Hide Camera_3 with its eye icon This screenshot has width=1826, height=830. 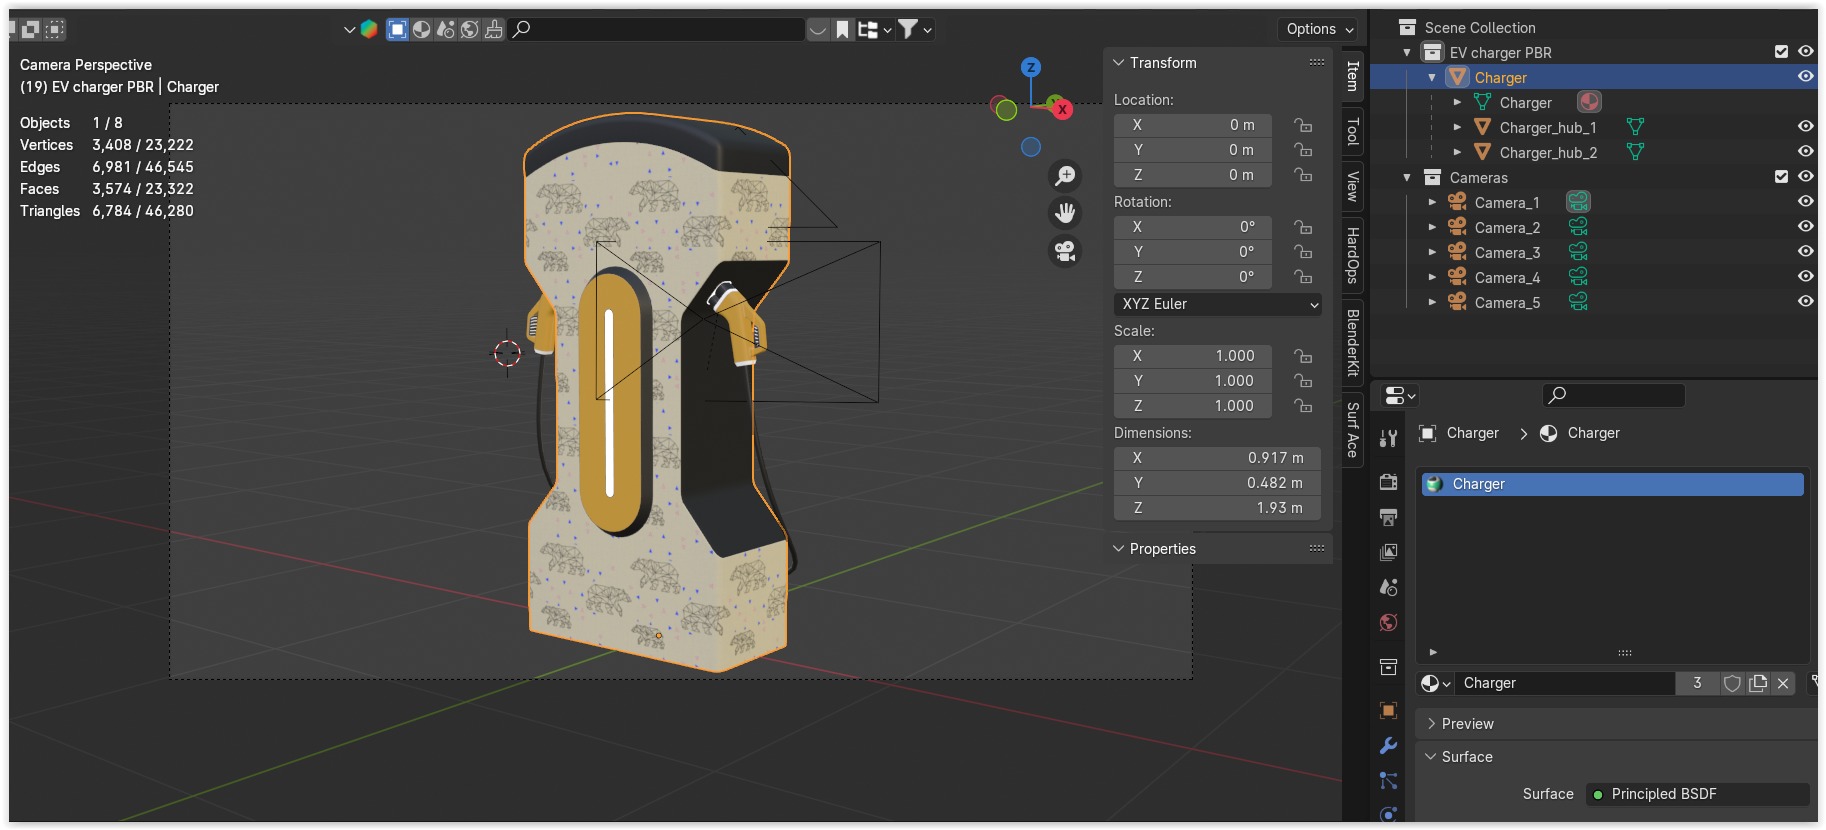tap(1806, 252)
